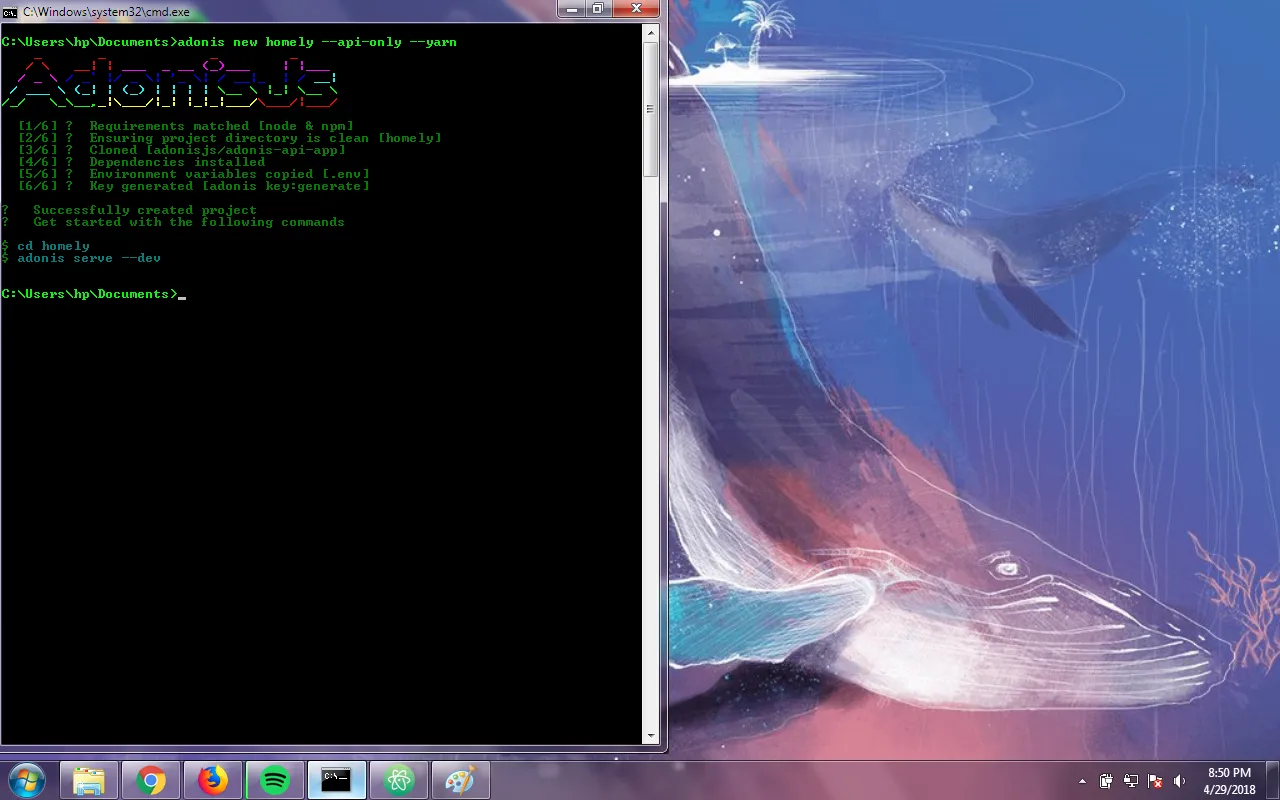Viewport: 1280px width, 800px height.
Task: Click the cmd scrollbar up arrow
Action: (650, 34)
